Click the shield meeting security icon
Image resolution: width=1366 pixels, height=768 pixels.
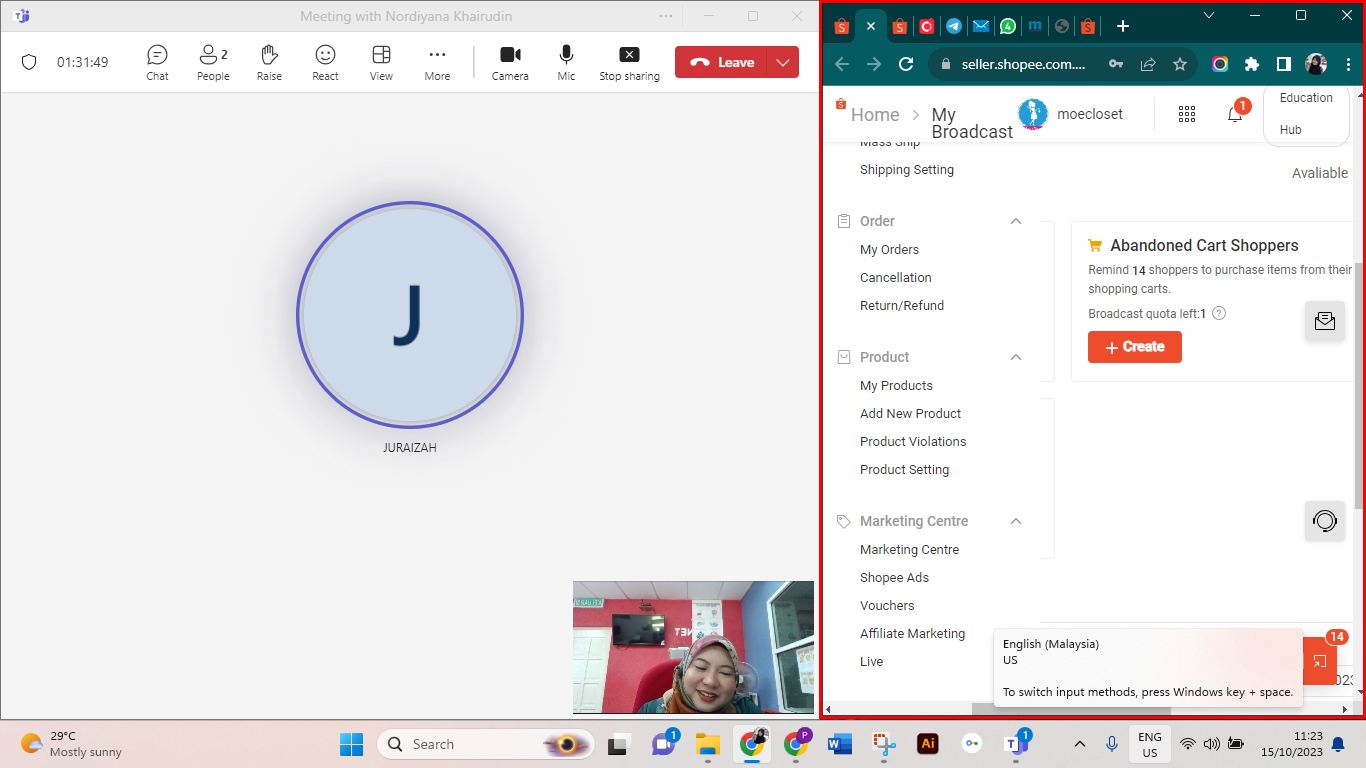[29, 62]
